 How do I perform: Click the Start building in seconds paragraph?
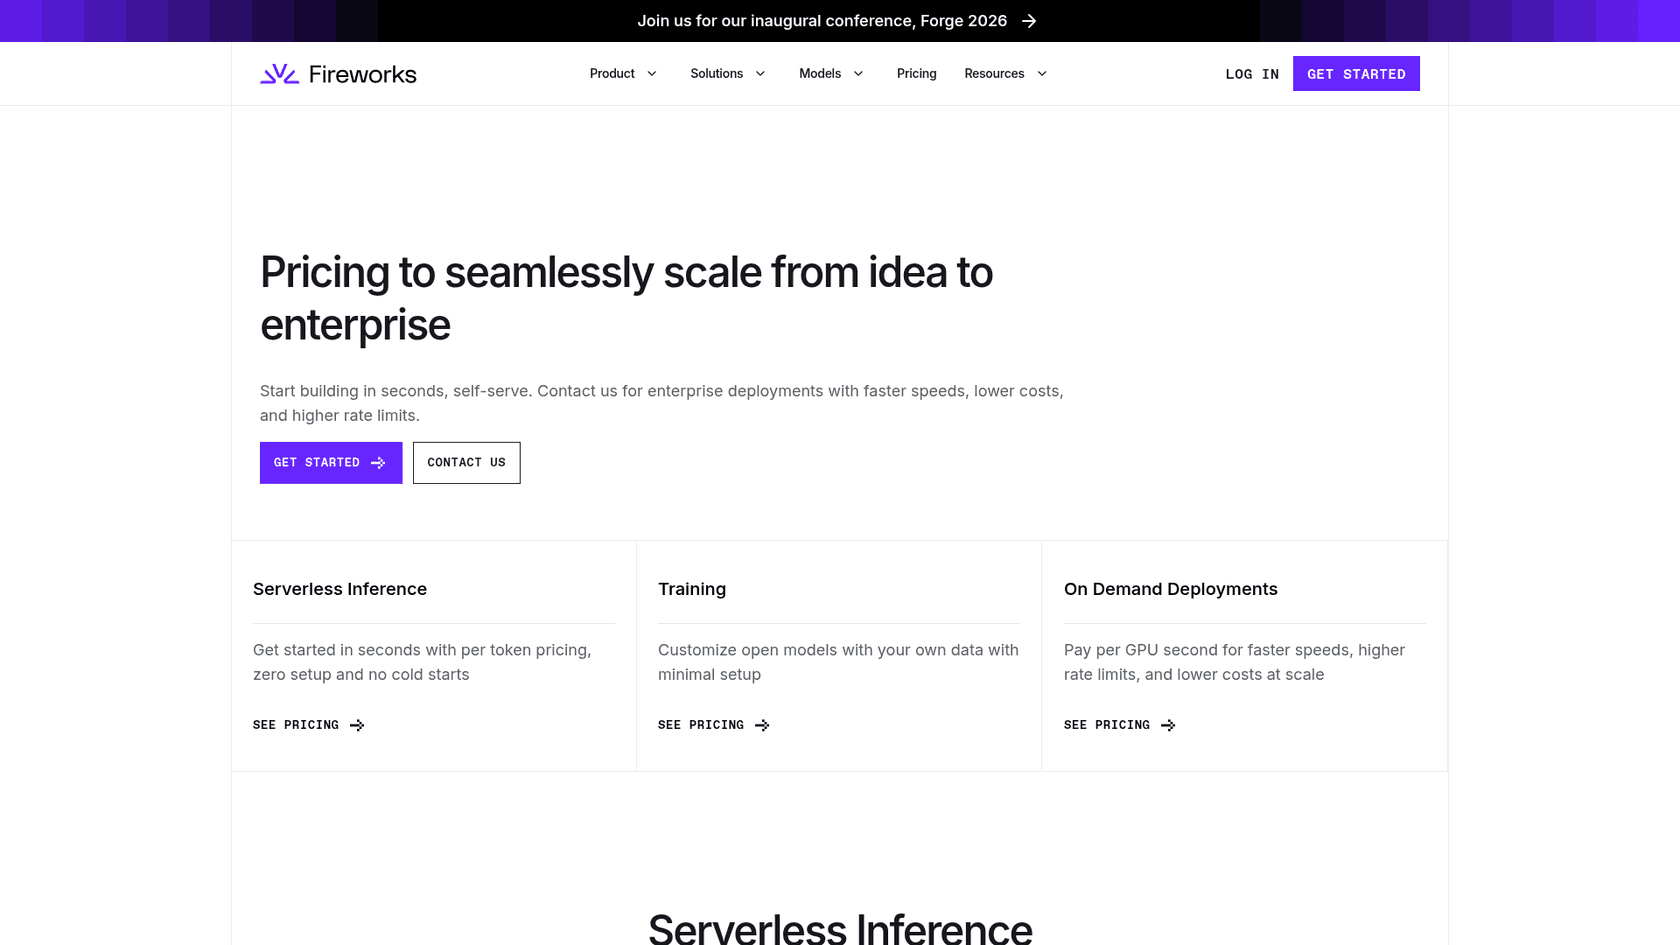pyautogui.click(x=662, y=403)
